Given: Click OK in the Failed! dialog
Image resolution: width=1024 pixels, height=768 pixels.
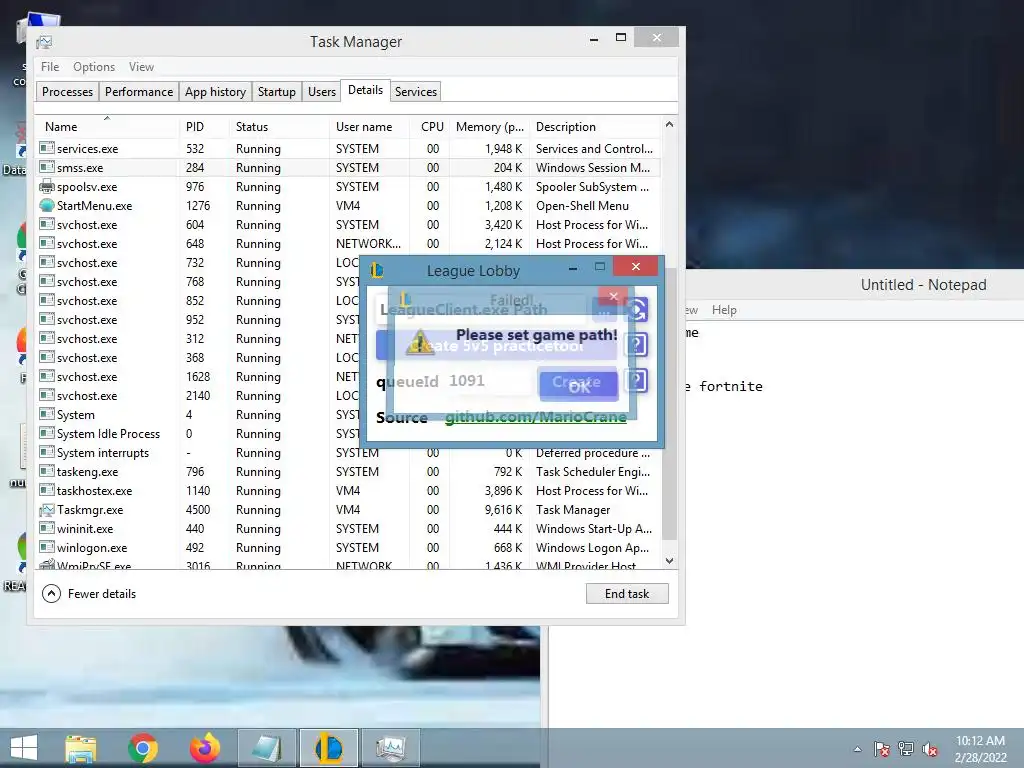Looking at the screenshot, I should tap(579, 385).
